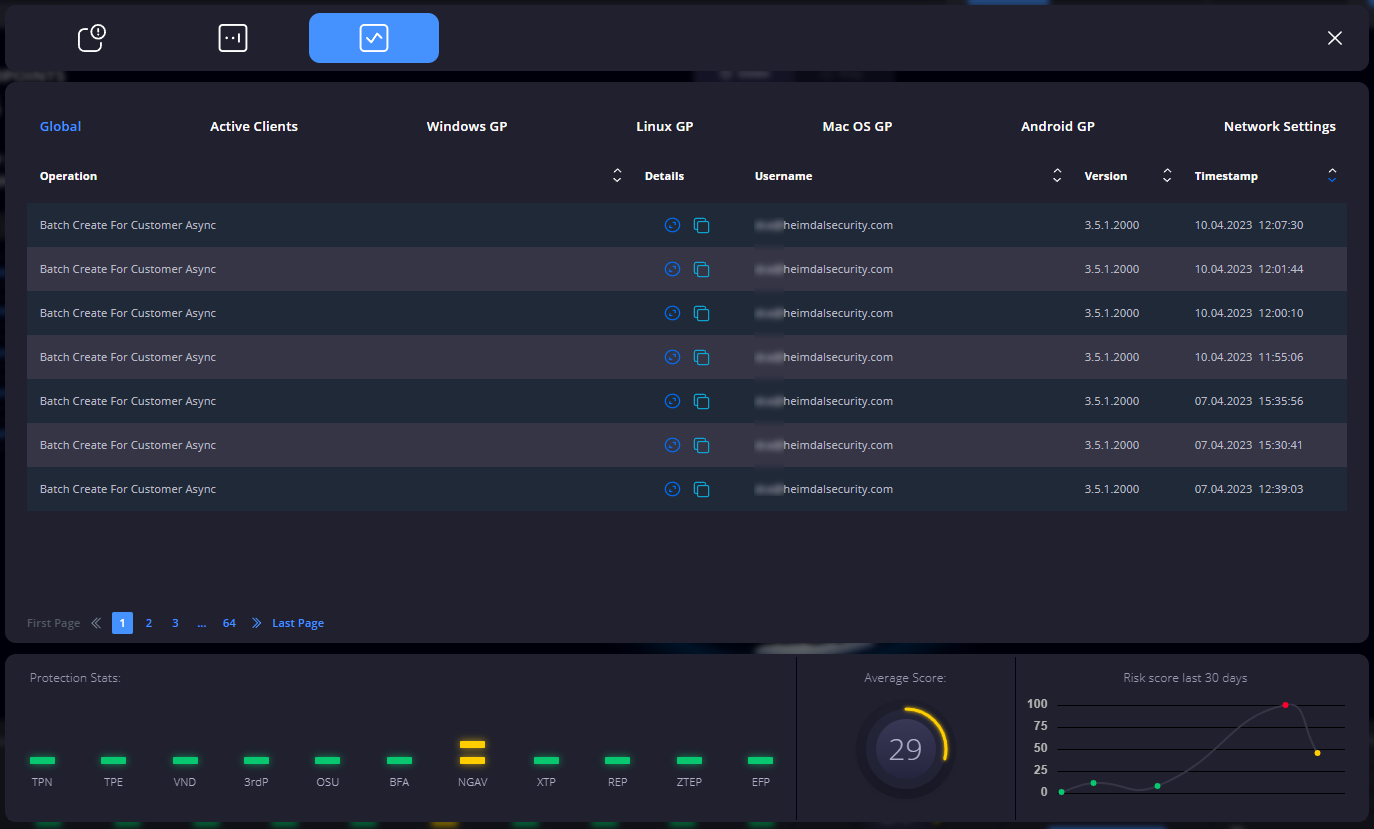1374x829 pixels.
Task: Switch to the Active Clients tab
Action: pyautogui.click(x=254, y=127)
